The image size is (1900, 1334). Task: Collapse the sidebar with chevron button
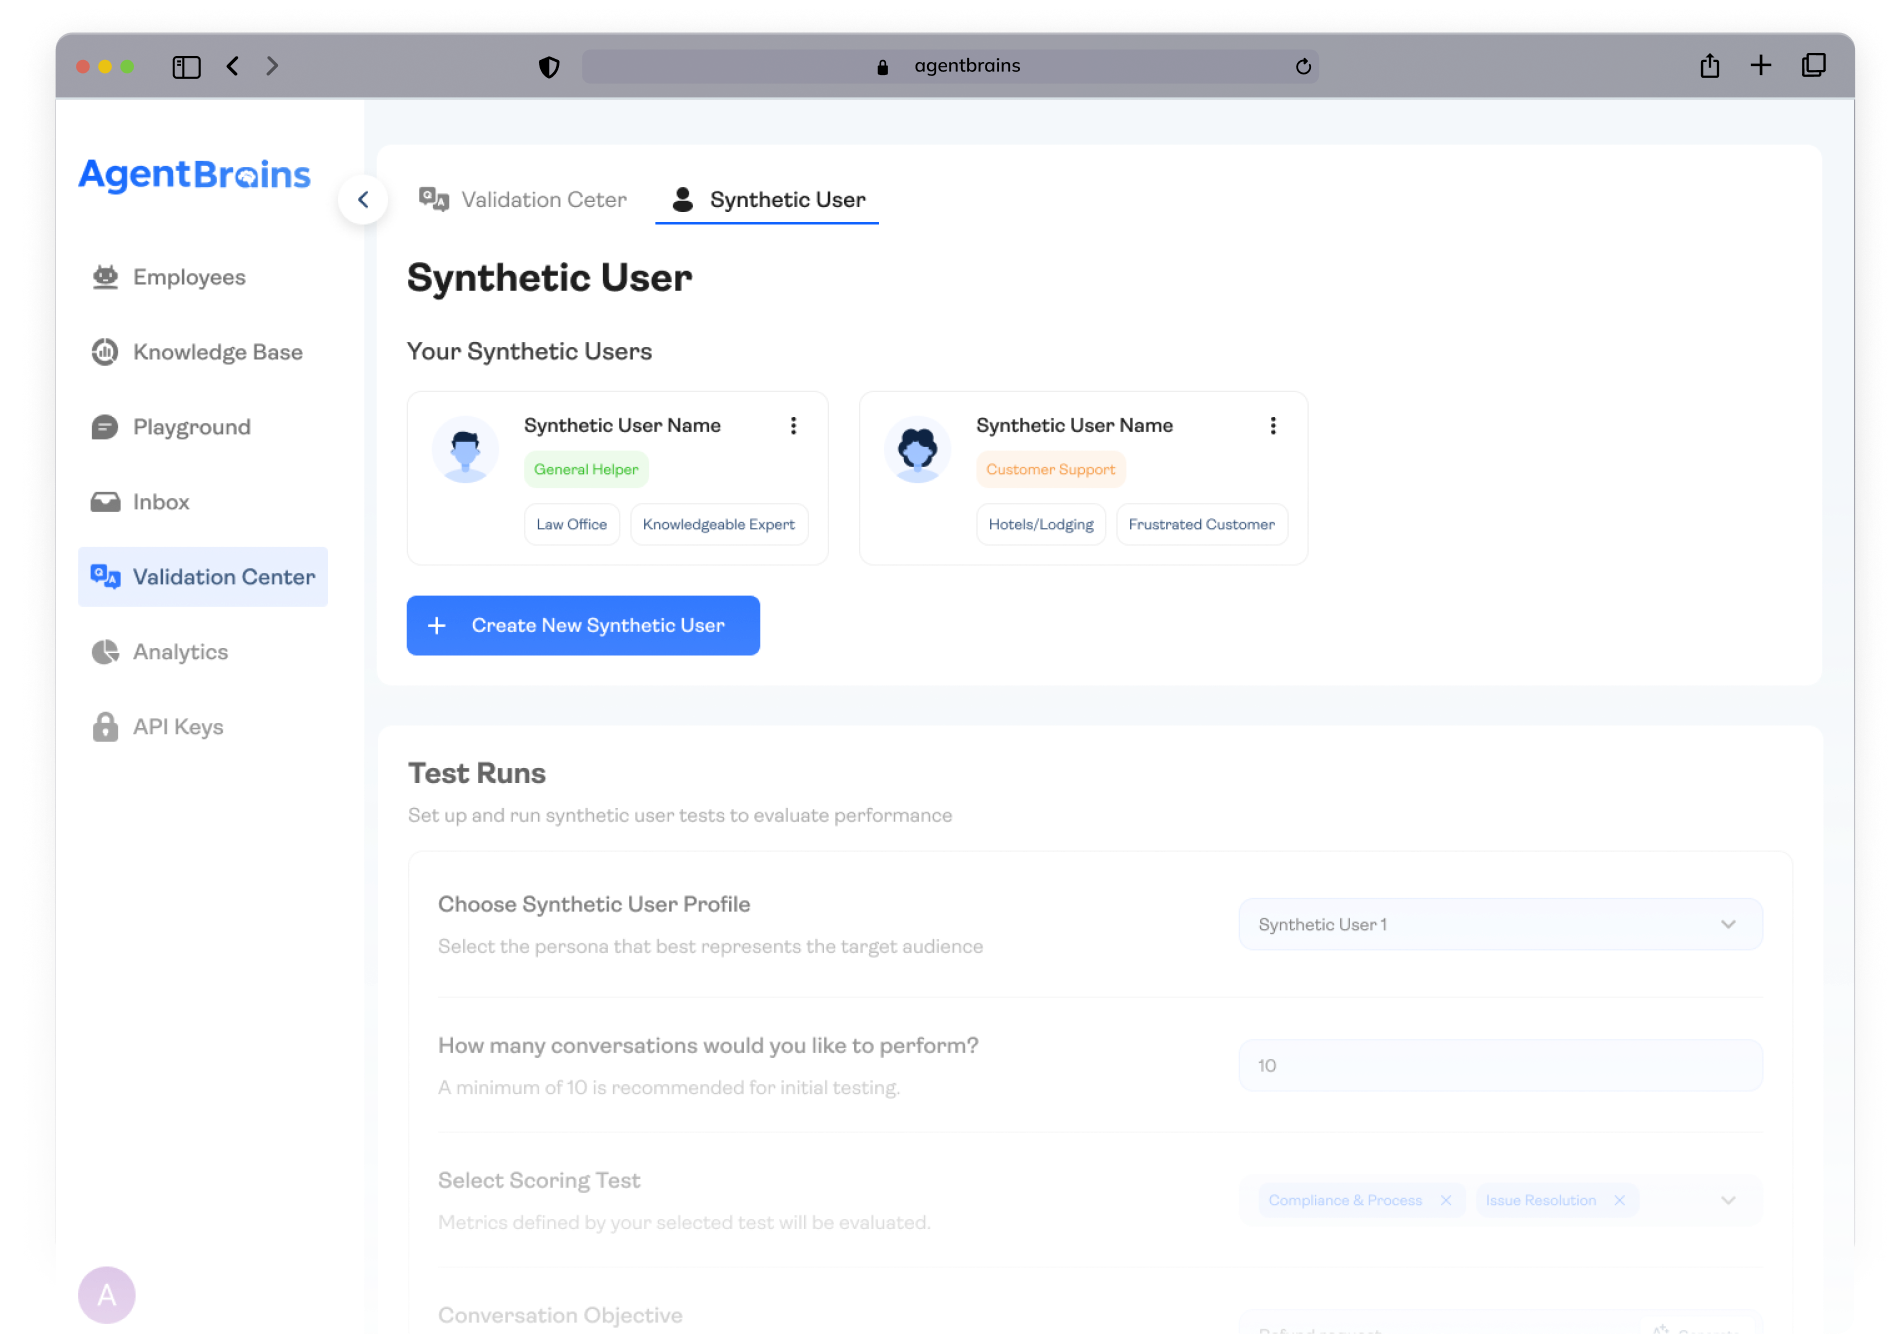(363, 200)
